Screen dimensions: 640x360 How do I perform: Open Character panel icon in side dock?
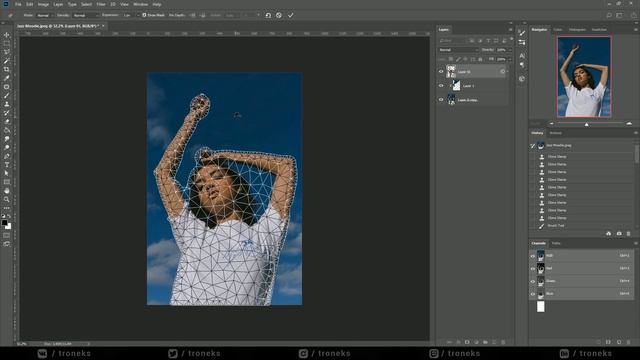[522, 56]
